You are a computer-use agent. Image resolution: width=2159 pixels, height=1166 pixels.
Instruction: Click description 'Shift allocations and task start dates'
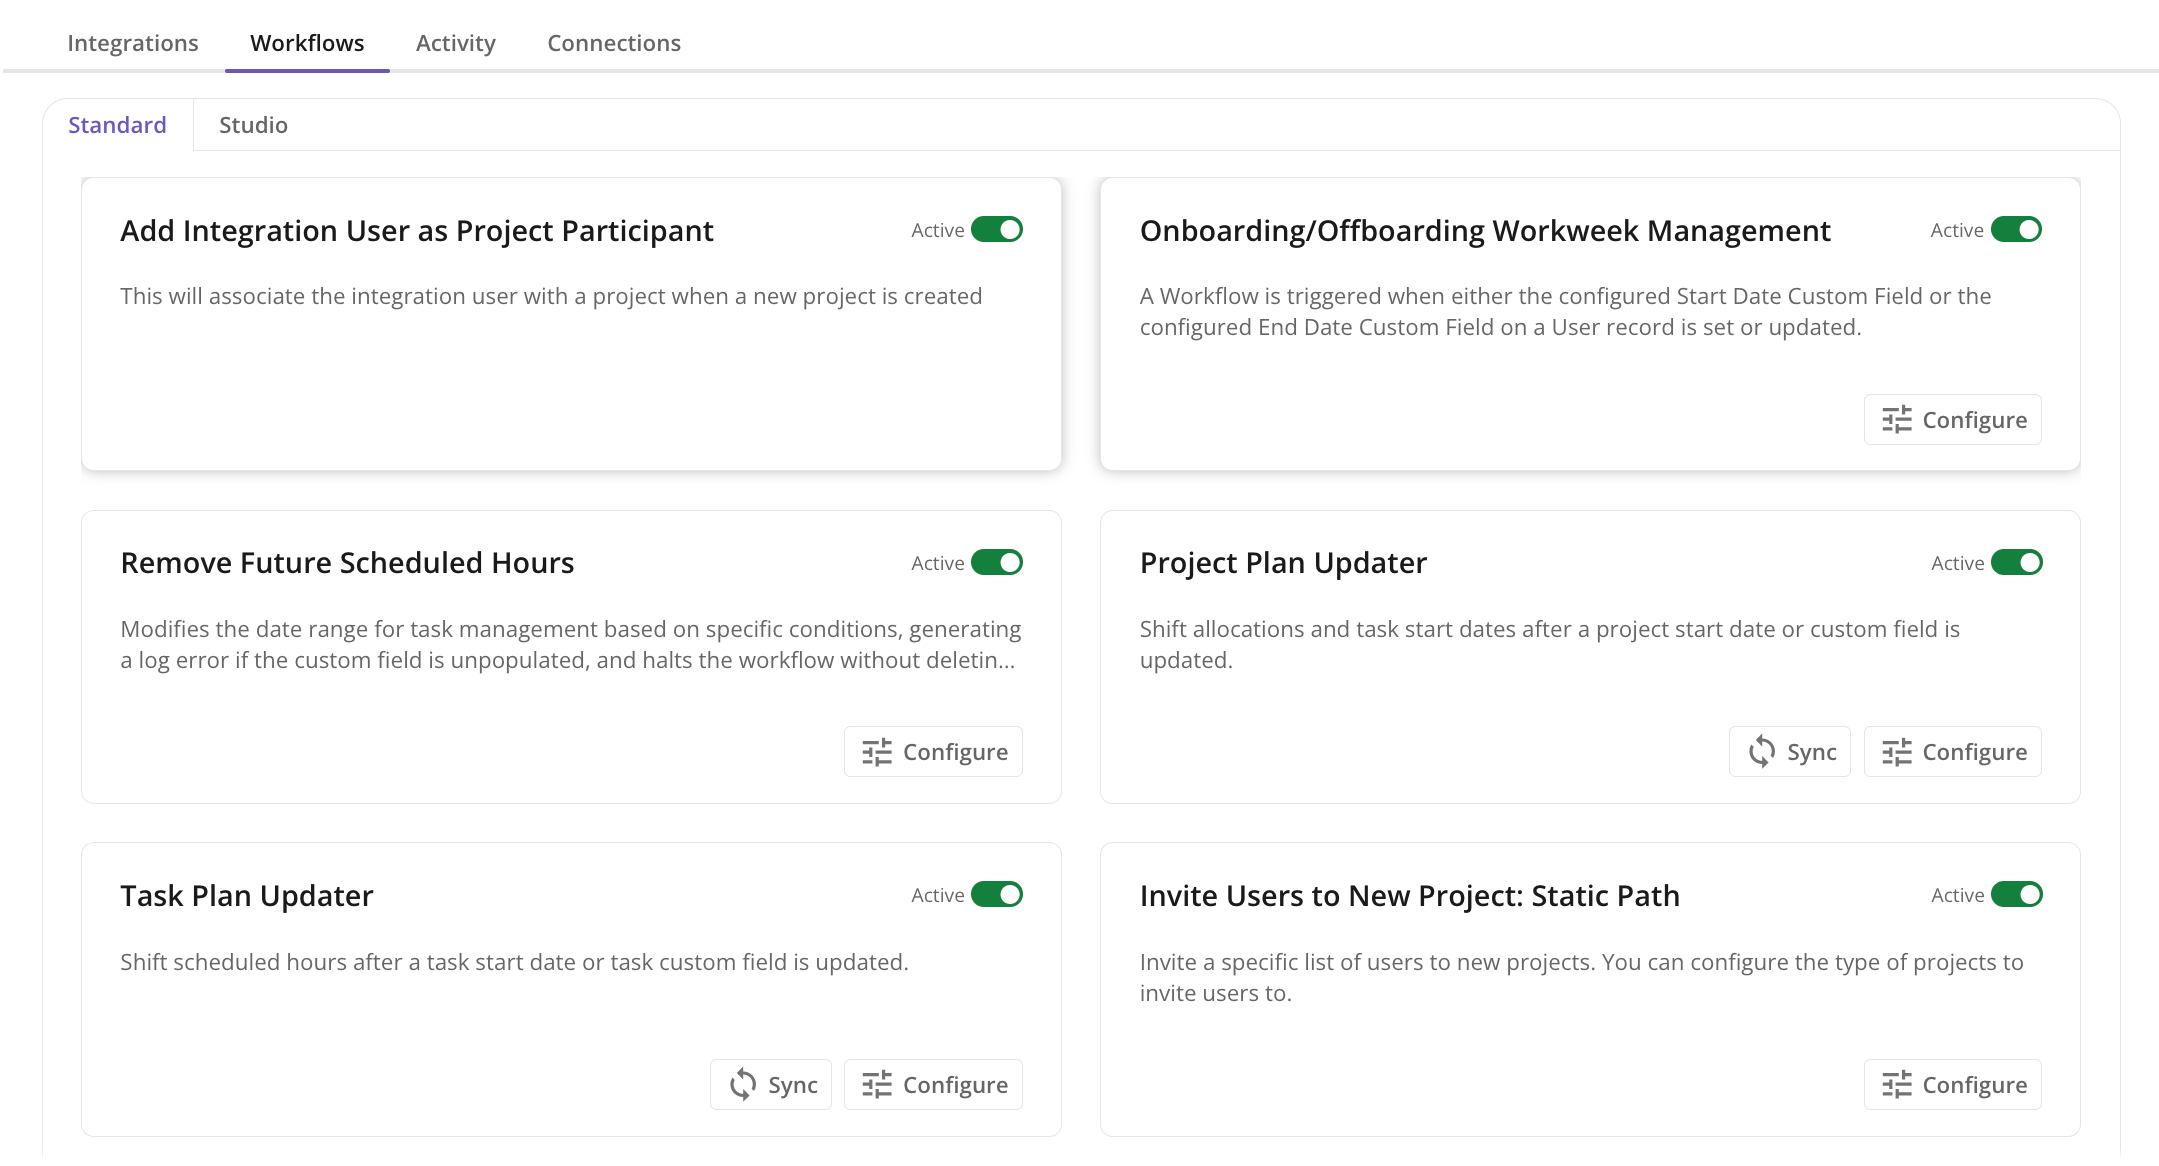coord(1550,644)
